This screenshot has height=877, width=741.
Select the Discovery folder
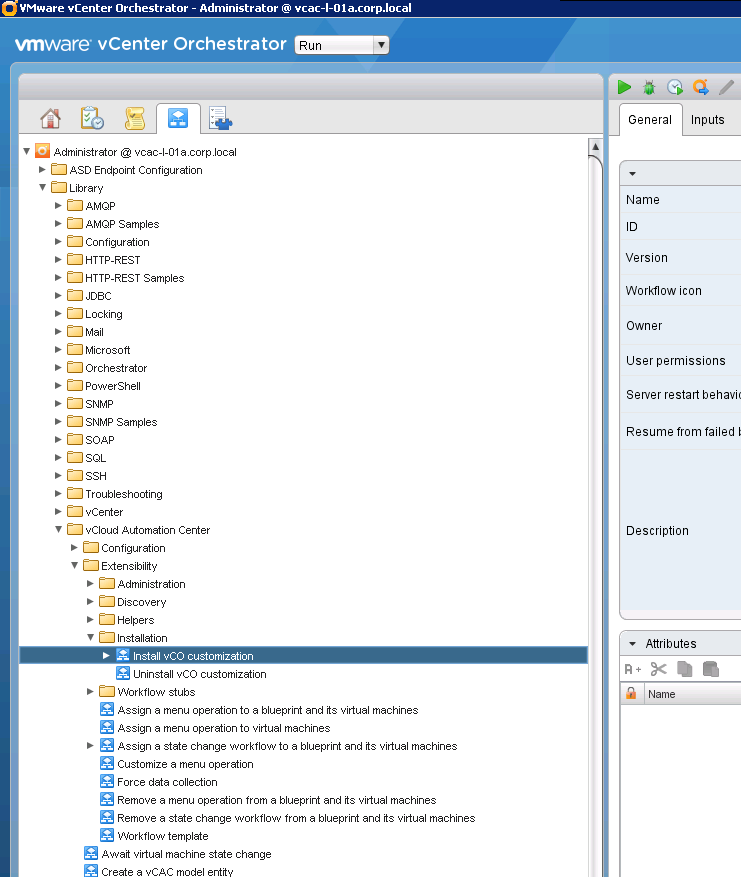(x=141, y=602)
